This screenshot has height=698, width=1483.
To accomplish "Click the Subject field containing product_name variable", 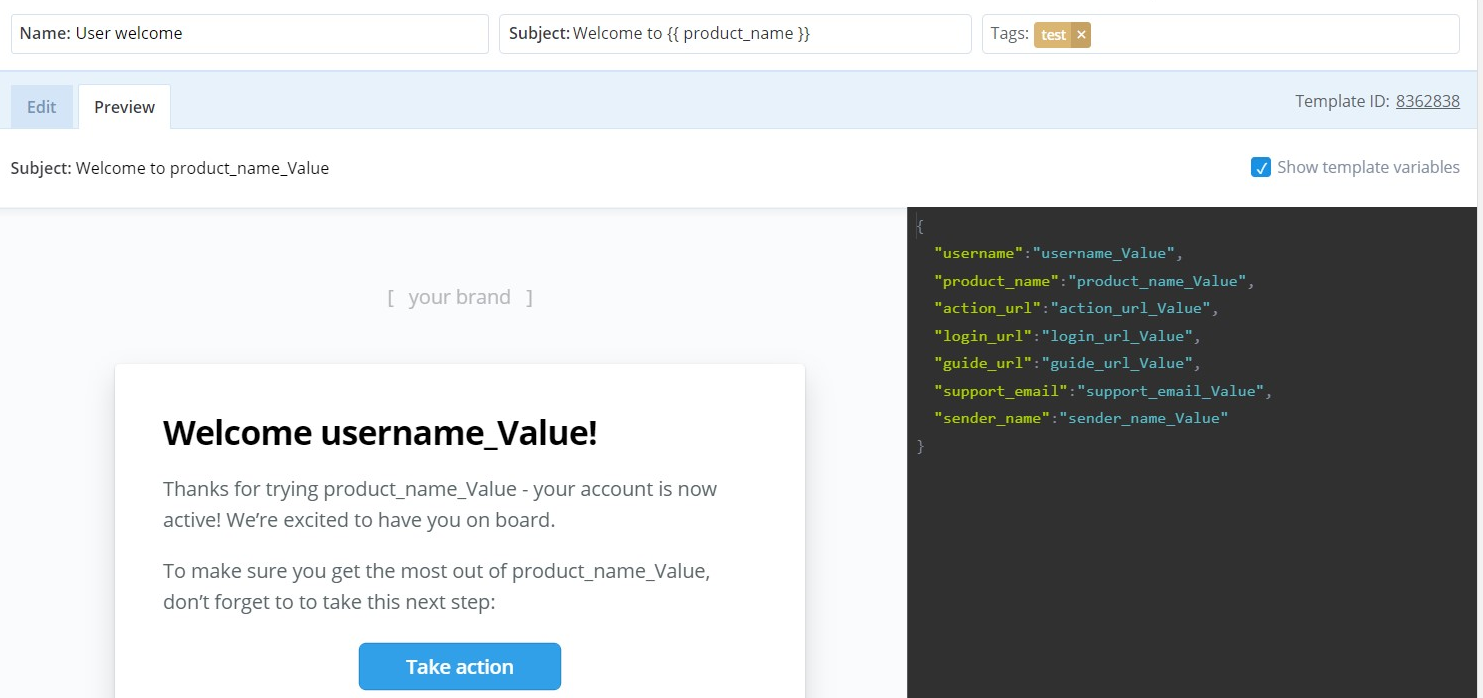I will (x=735, y=33).
